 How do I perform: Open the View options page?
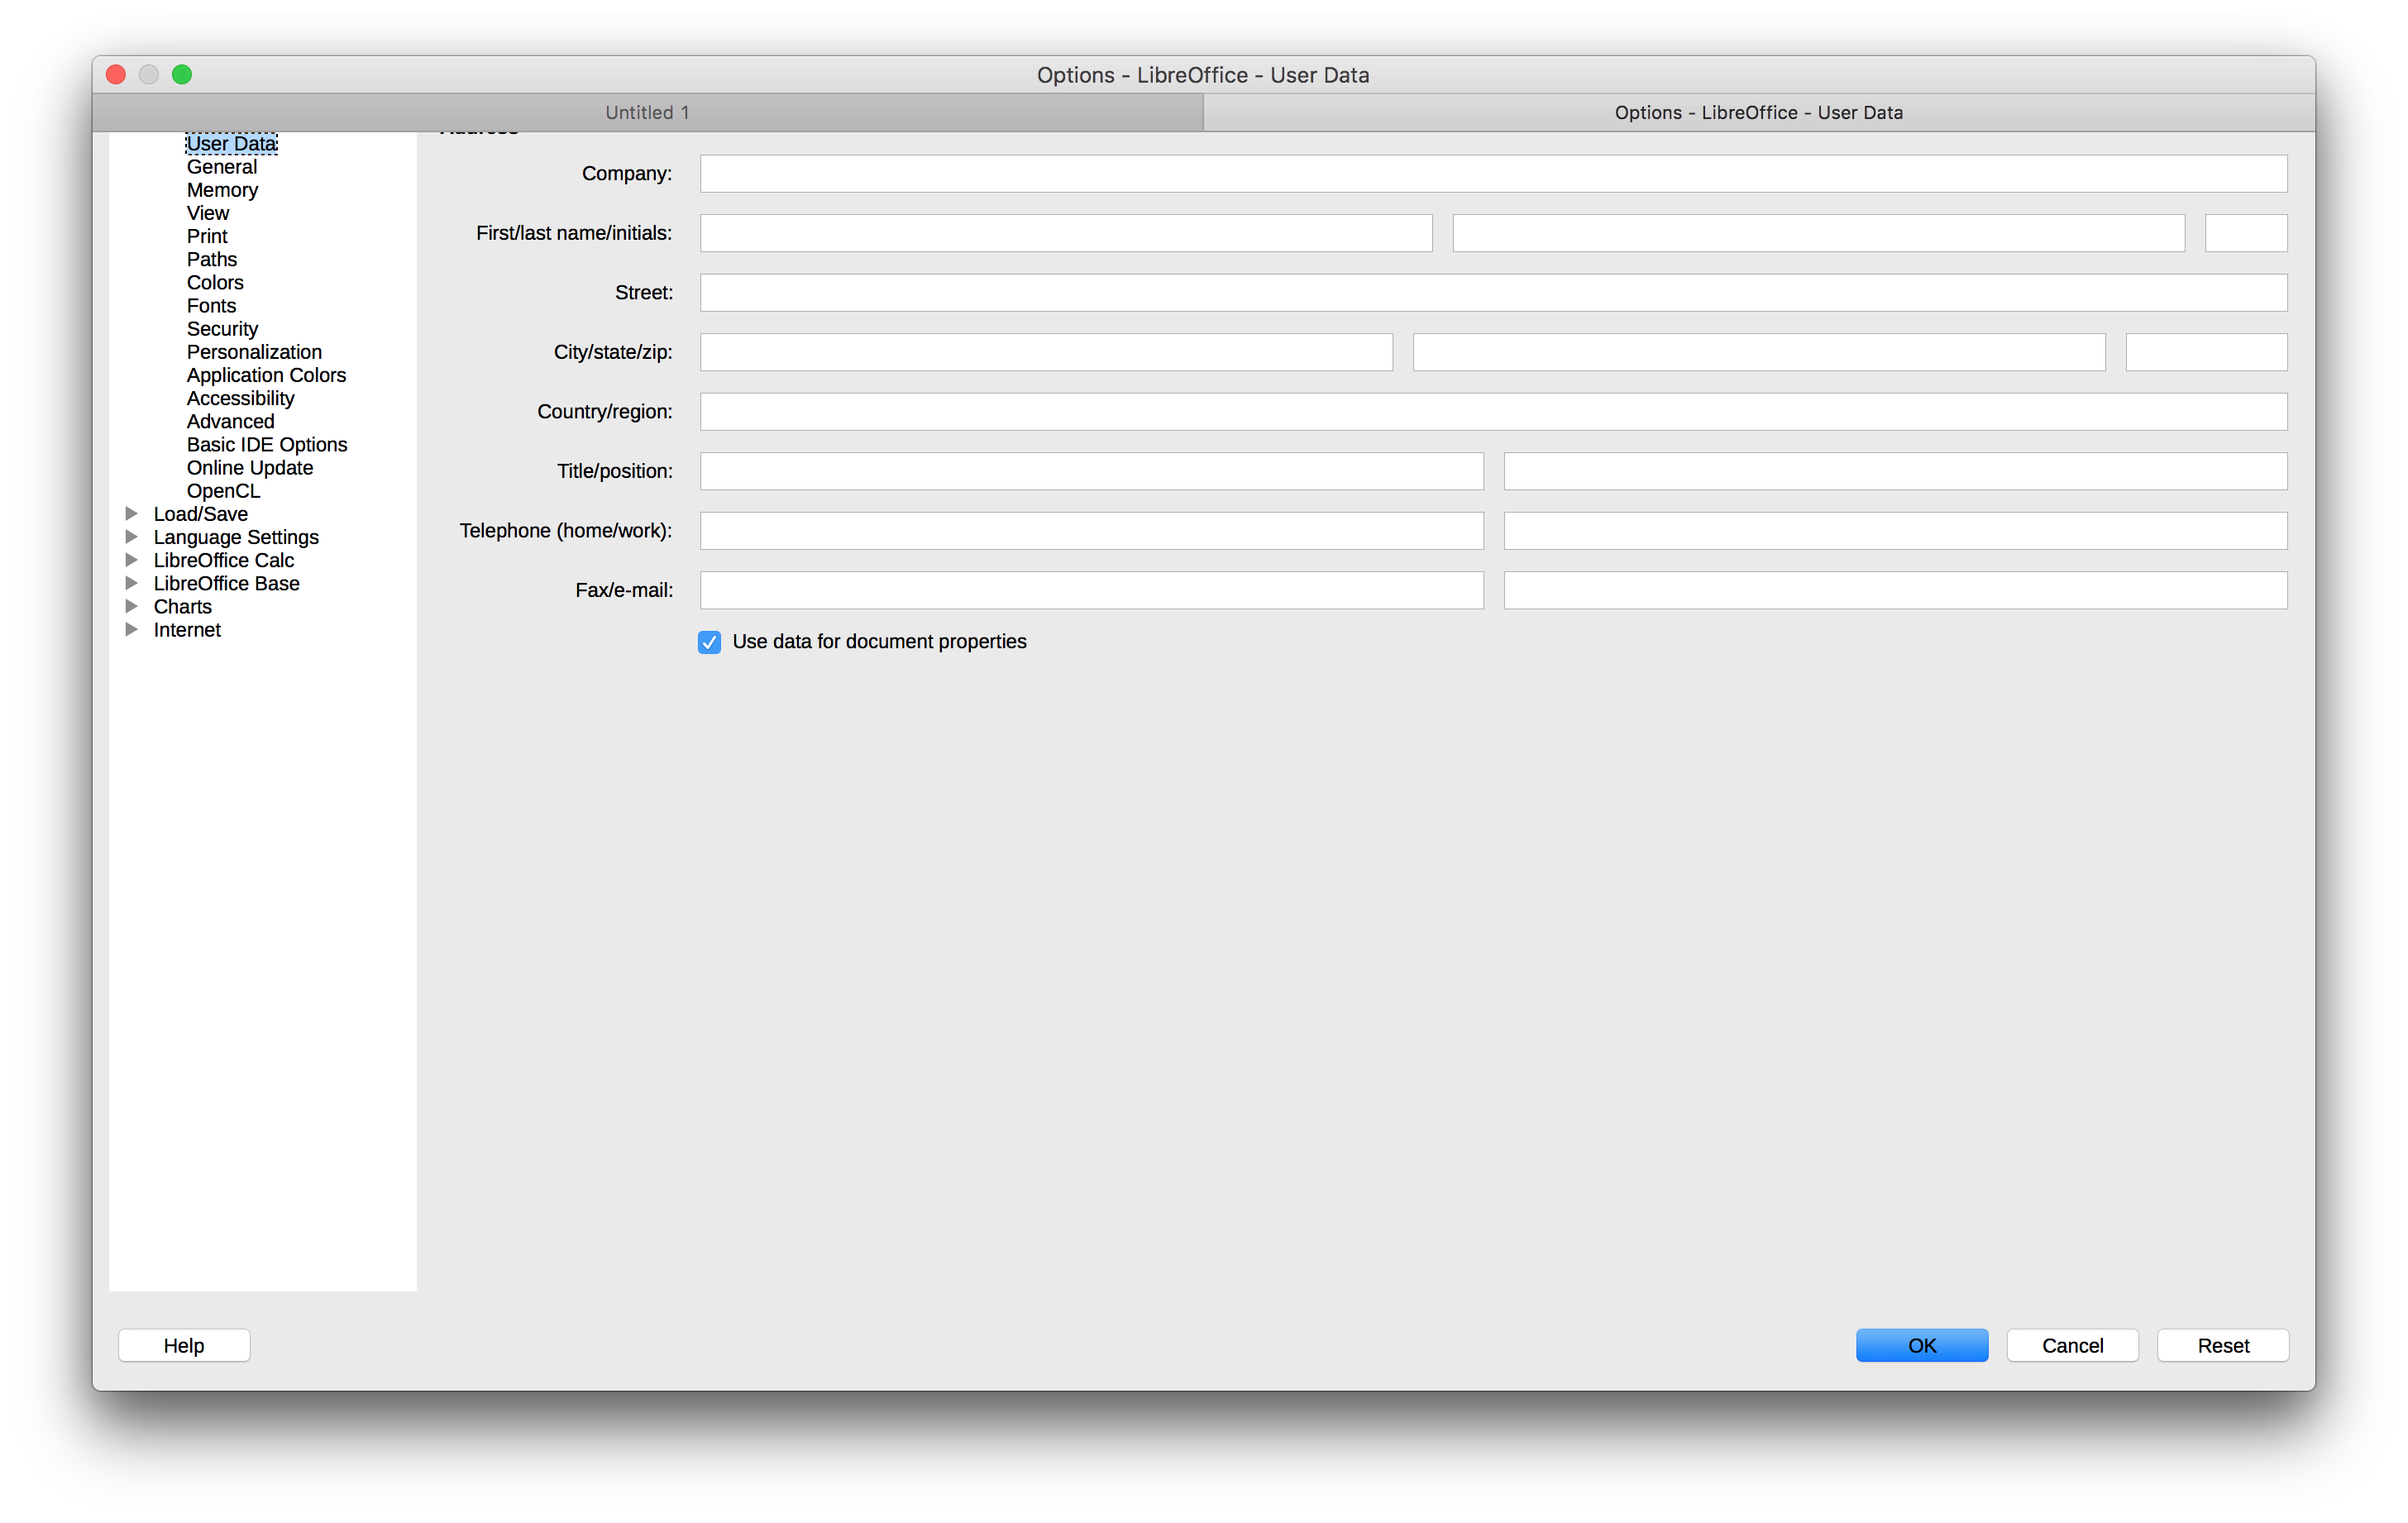point(208,213)
